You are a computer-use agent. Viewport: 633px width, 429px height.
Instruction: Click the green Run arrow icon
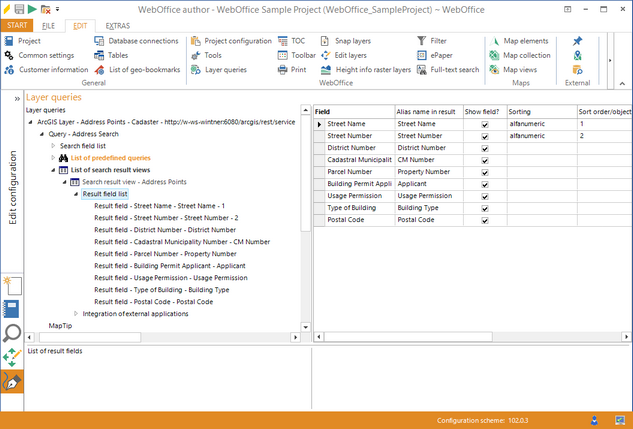point(32,8)
